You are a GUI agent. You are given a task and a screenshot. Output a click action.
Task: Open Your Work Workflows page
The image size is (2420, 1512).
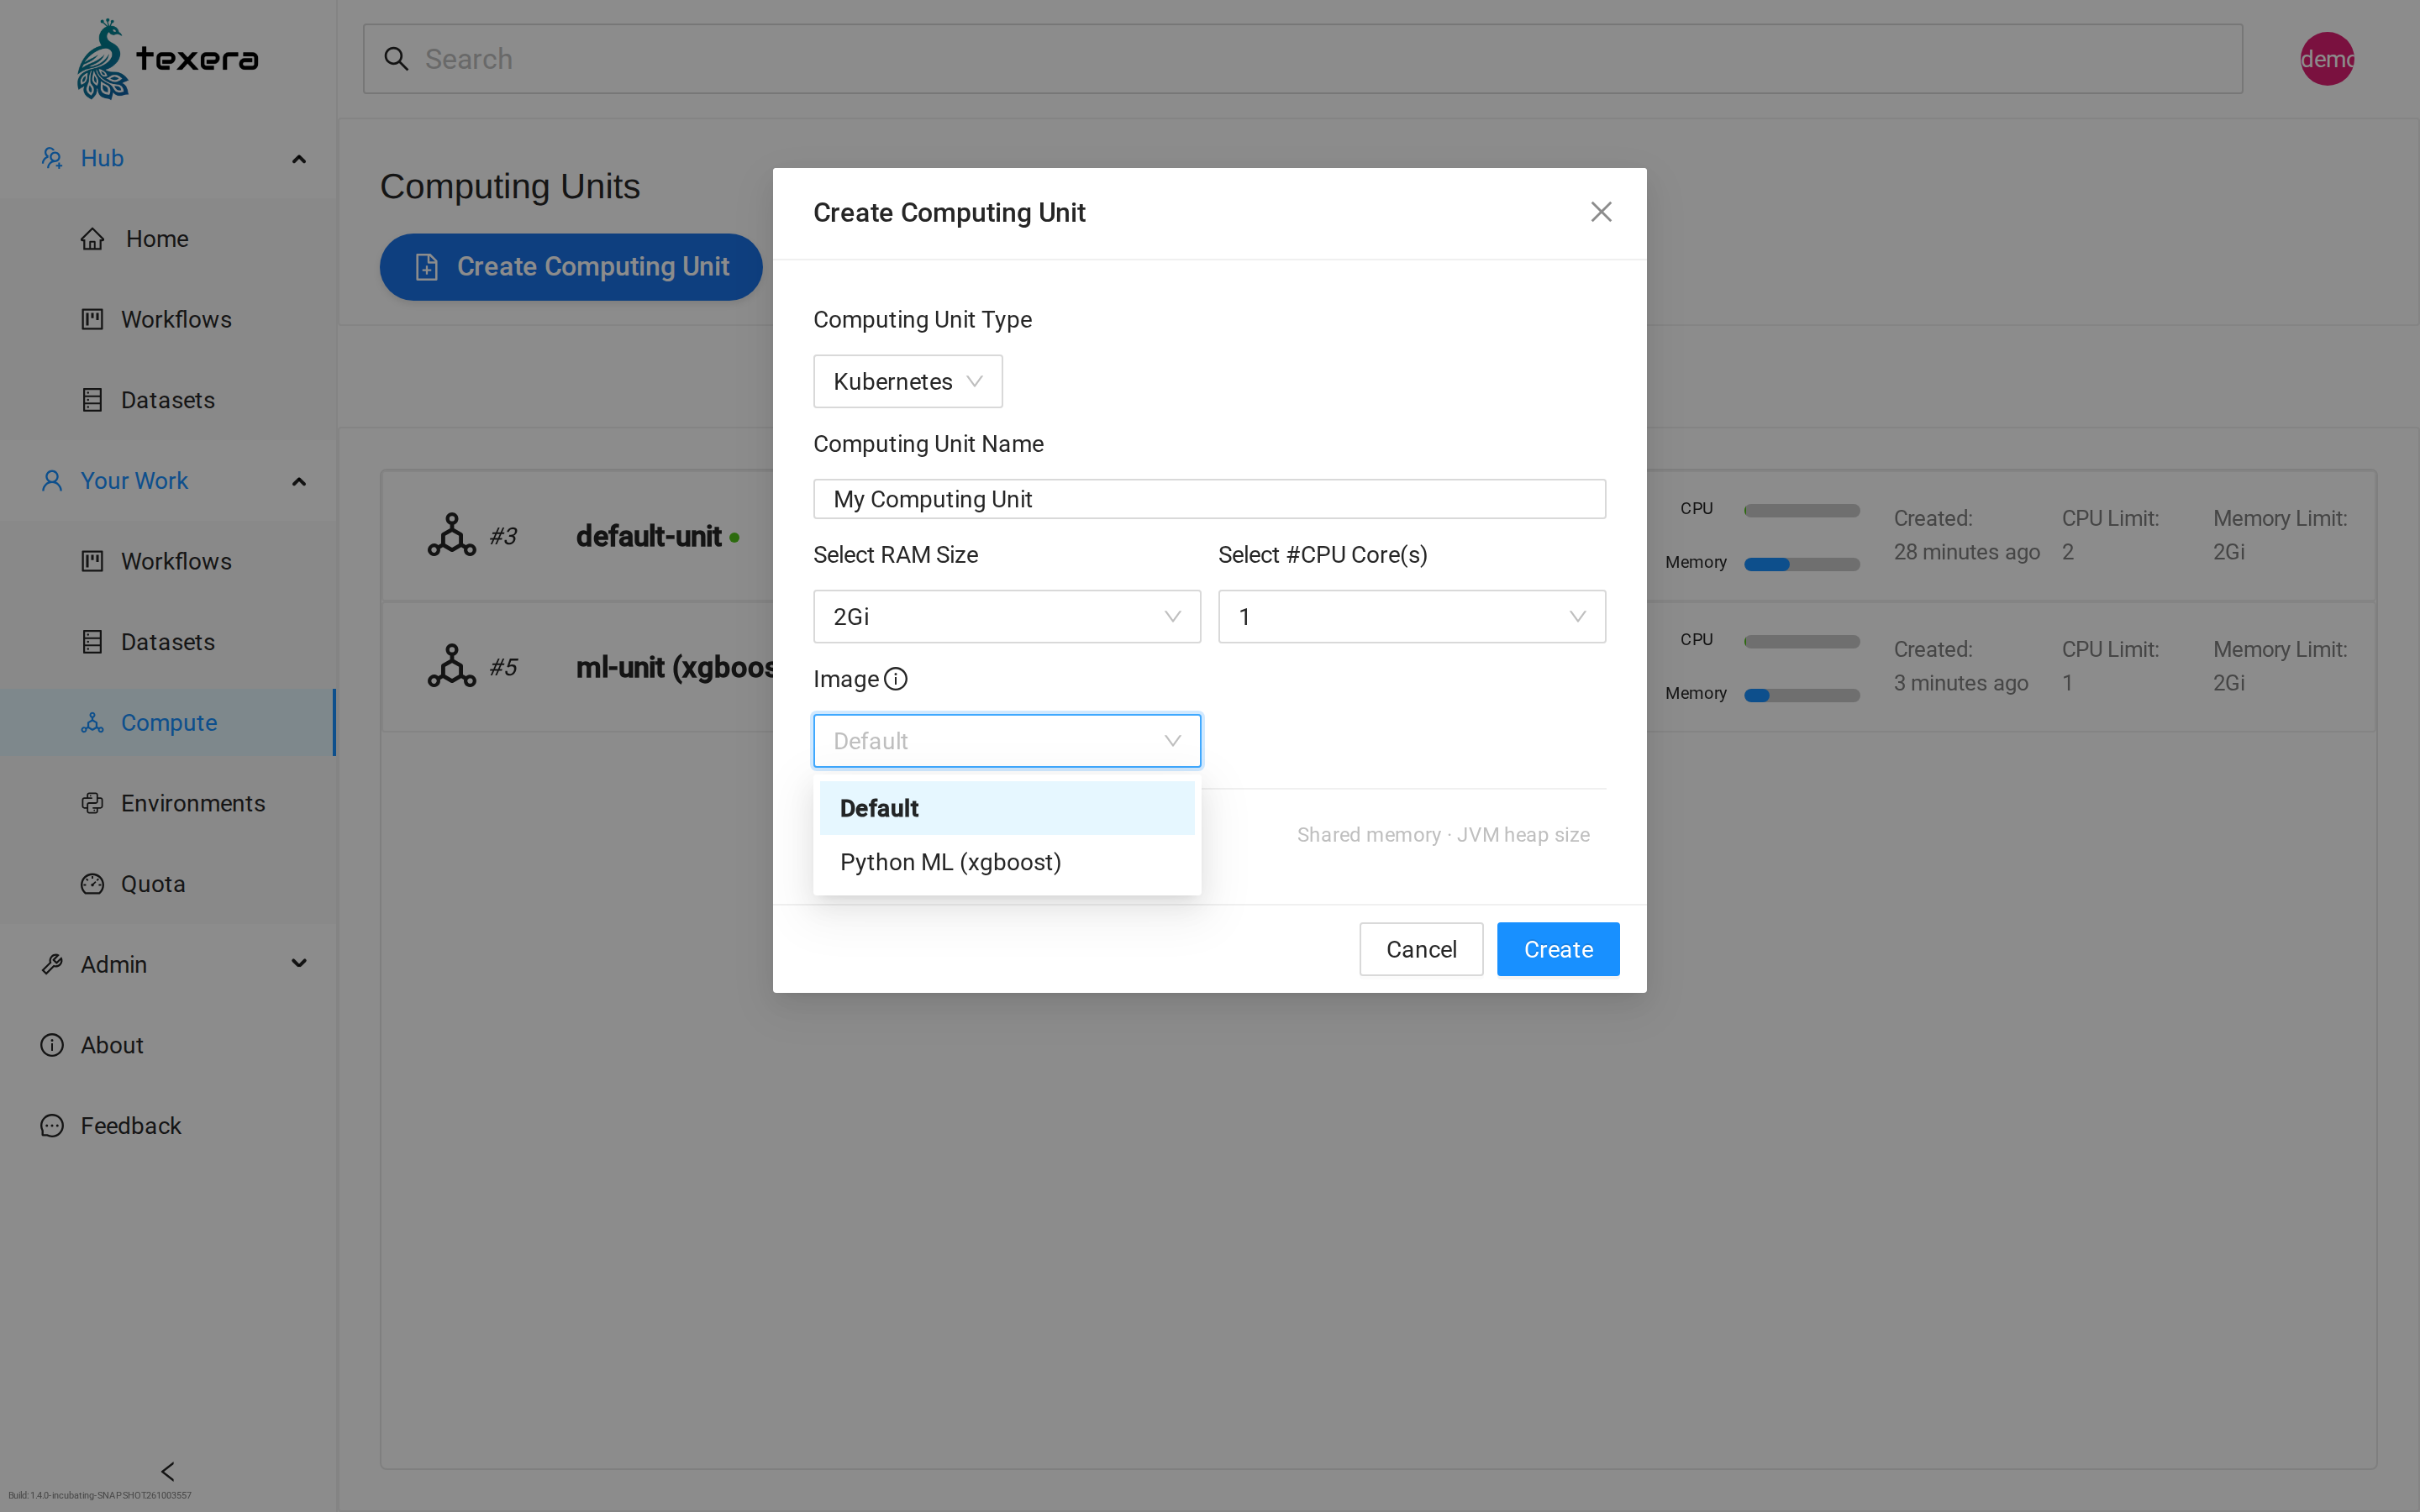click(168, 561)
